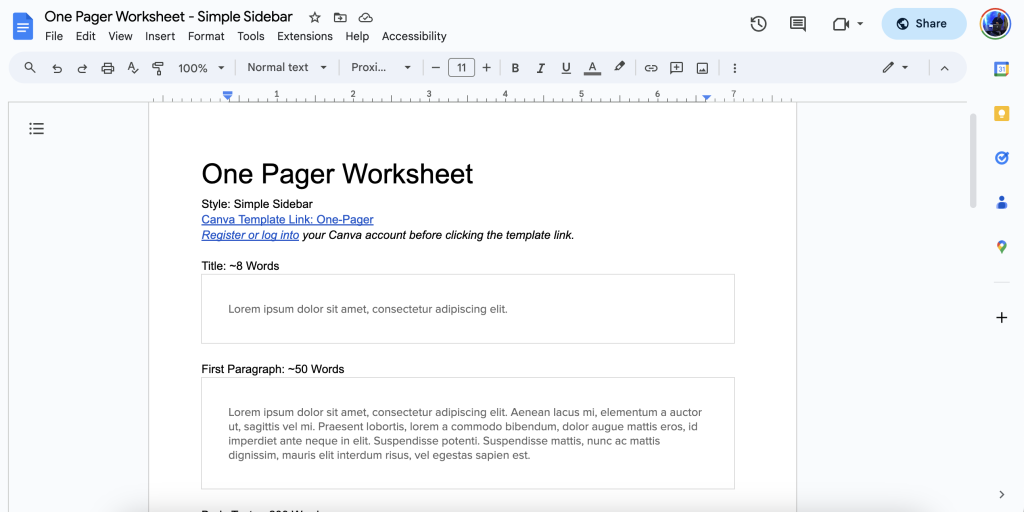The height and width of the screenshot is (512, 1024).
Task: Open the text color picker
Action: click(x=592, y=68)
